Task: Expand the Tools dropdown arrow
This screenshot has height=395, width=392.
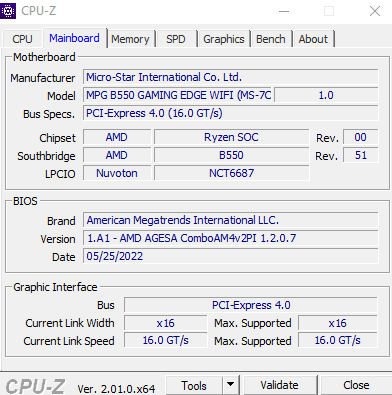Action: click(x=231, y=385)
